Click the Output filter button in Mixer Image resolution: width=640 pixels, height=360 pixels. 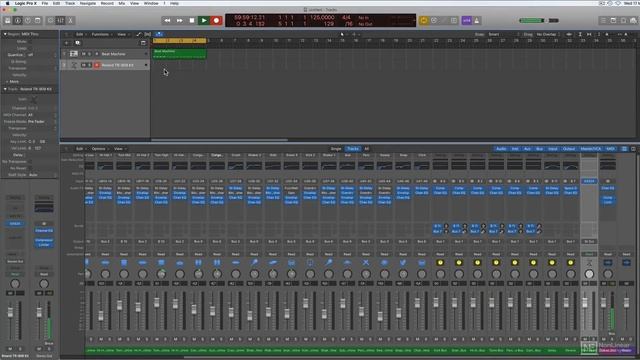click(569, 149)
